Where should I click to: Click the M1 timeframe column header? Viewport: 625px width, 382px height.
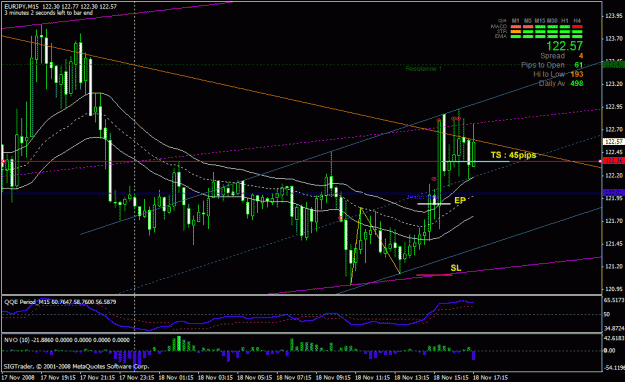(x=516, y=20)
